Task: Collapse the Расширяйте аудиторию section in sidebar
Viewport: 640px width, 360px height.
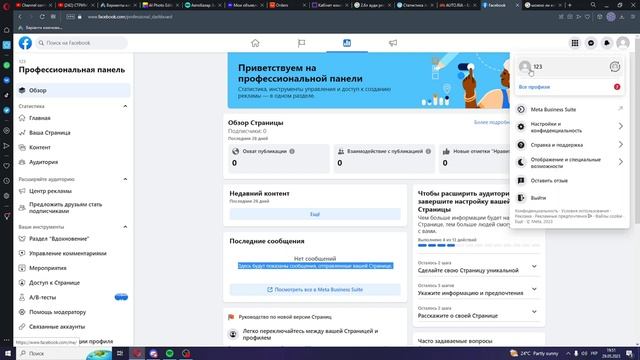Action: coord(125,179)
